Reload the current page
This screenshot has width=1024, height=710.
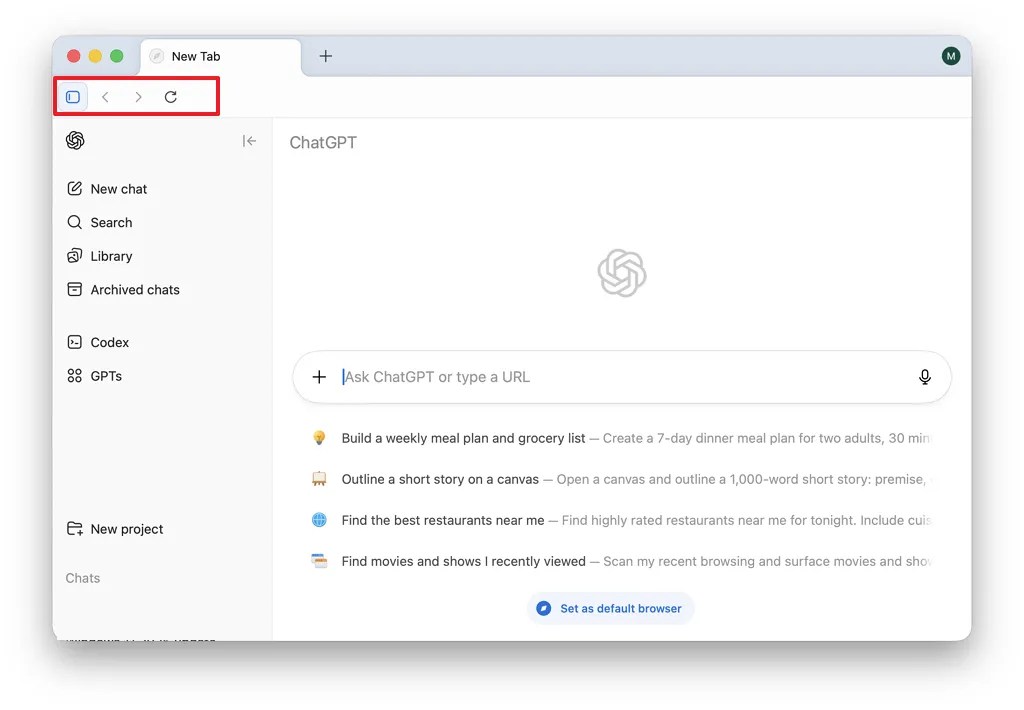coord(171,96)
